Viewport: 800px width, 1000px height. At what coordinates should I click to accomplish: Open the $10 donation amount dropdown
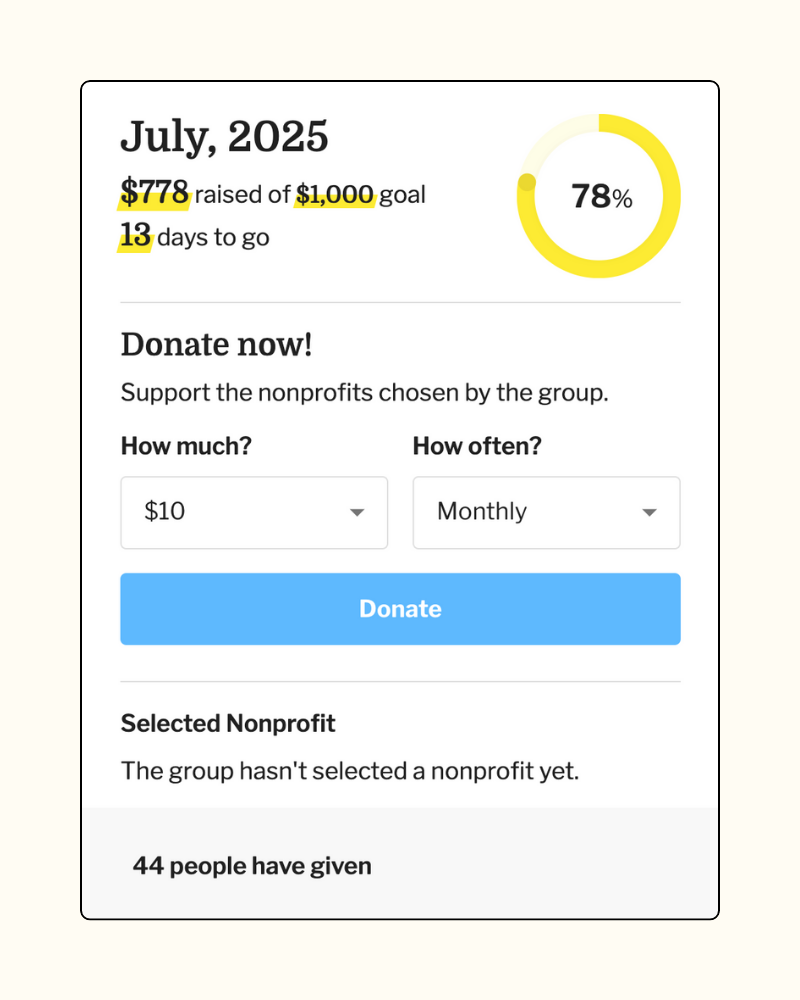pos(253,512)
